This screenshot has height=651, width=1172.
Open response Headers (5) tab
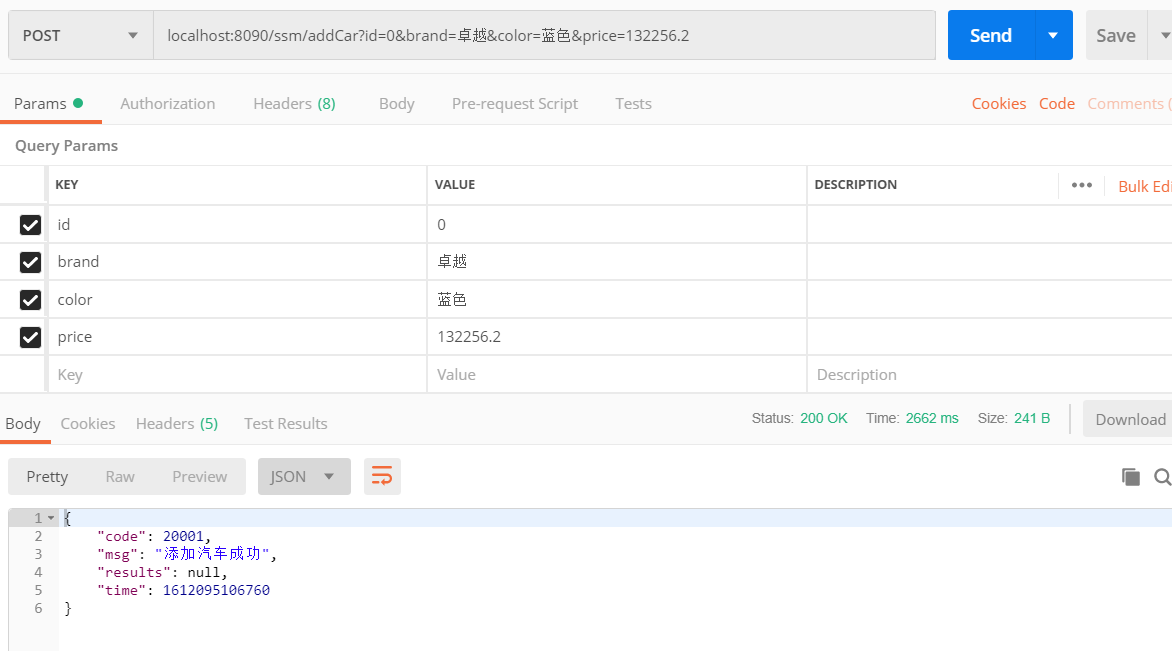click(176, 424)
